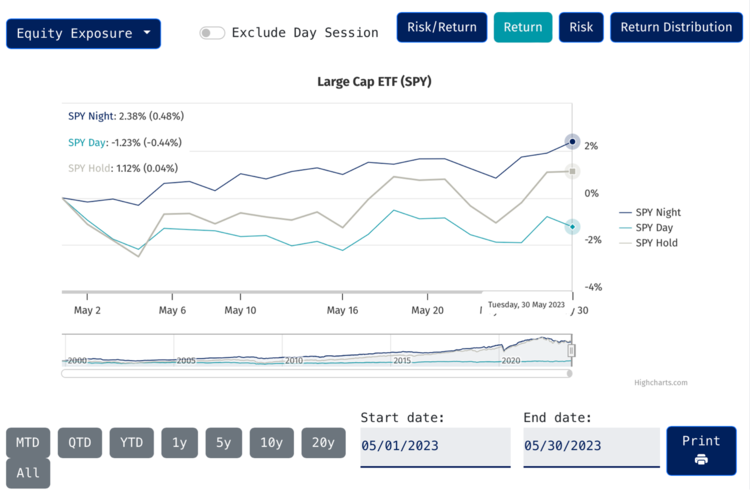
Task: Click the SPY Day endpoint marker
Action: (572, 227)
